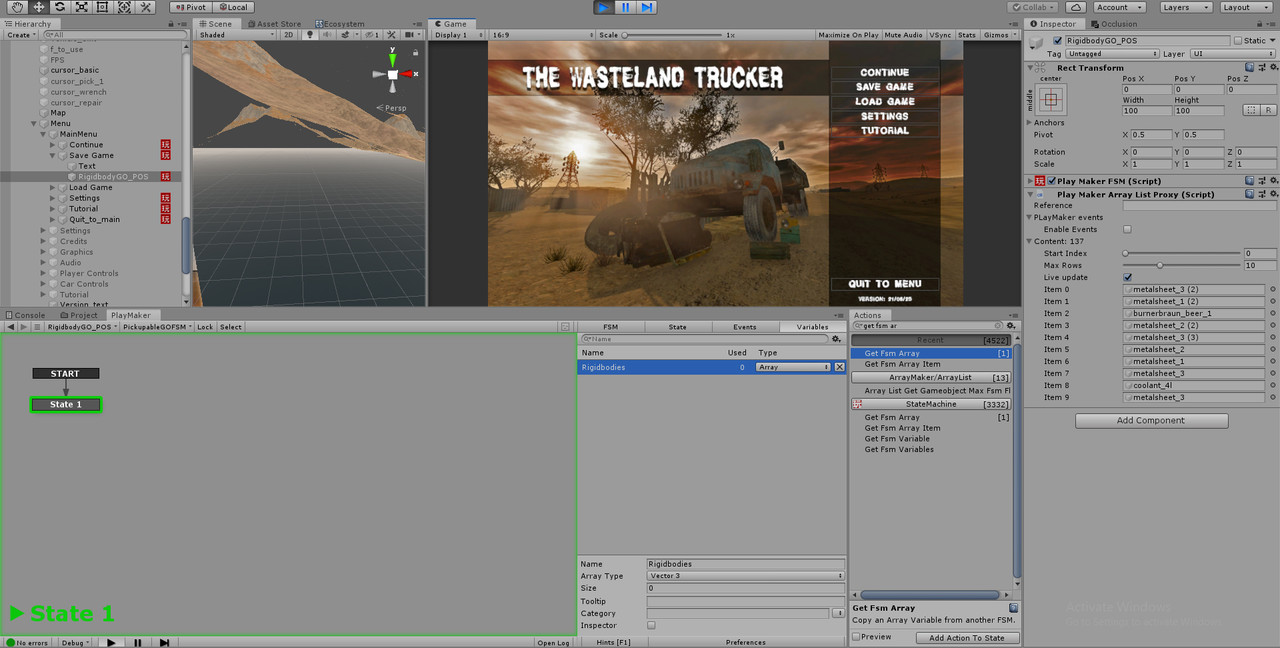Select the combined Transform tool

[124, 7]
